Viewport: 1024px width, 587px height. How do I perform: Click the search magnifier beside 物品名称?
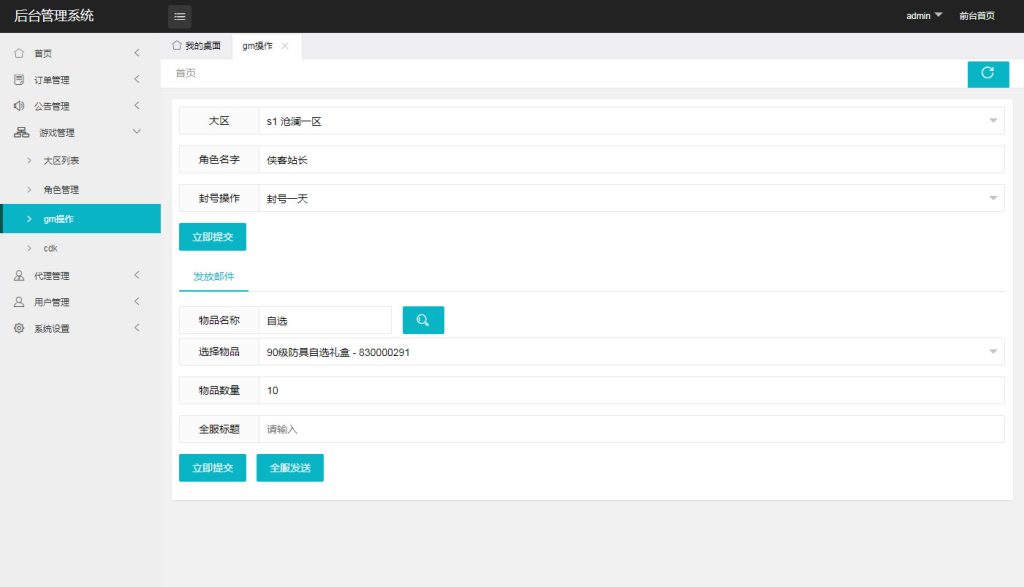click(x=422, y=319)
